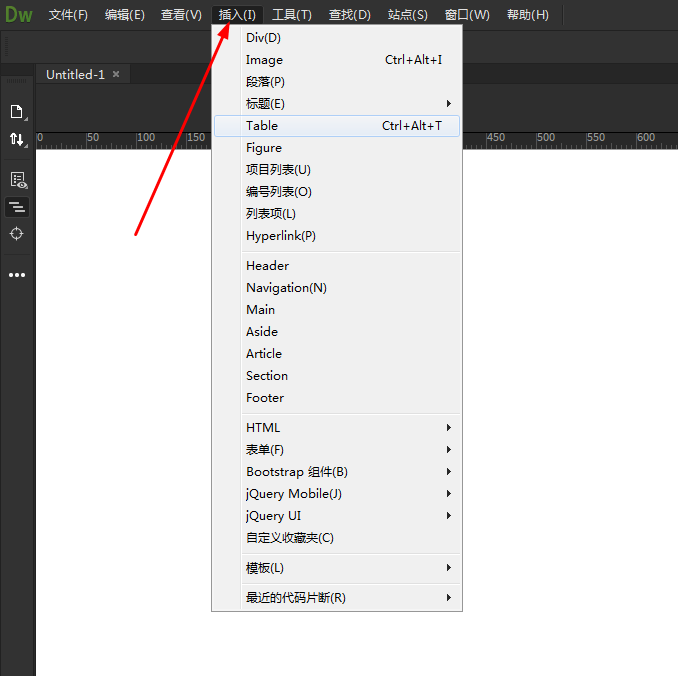The height and width of the screenshot is (676, 678).
Task: Expand the jQuery UI submenu
Action: coord(336,516)
